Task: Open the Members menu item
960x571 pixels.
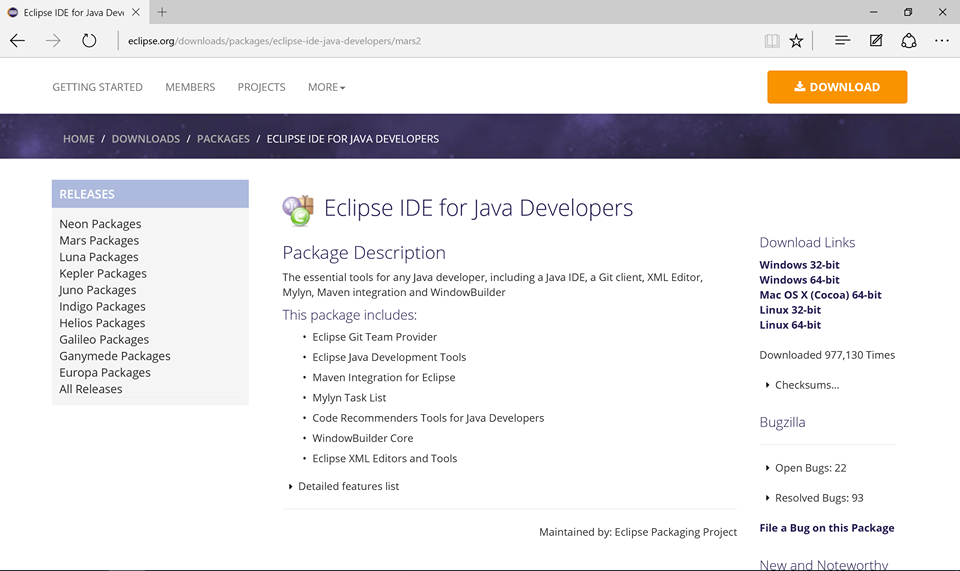Action: coord(190,87)
